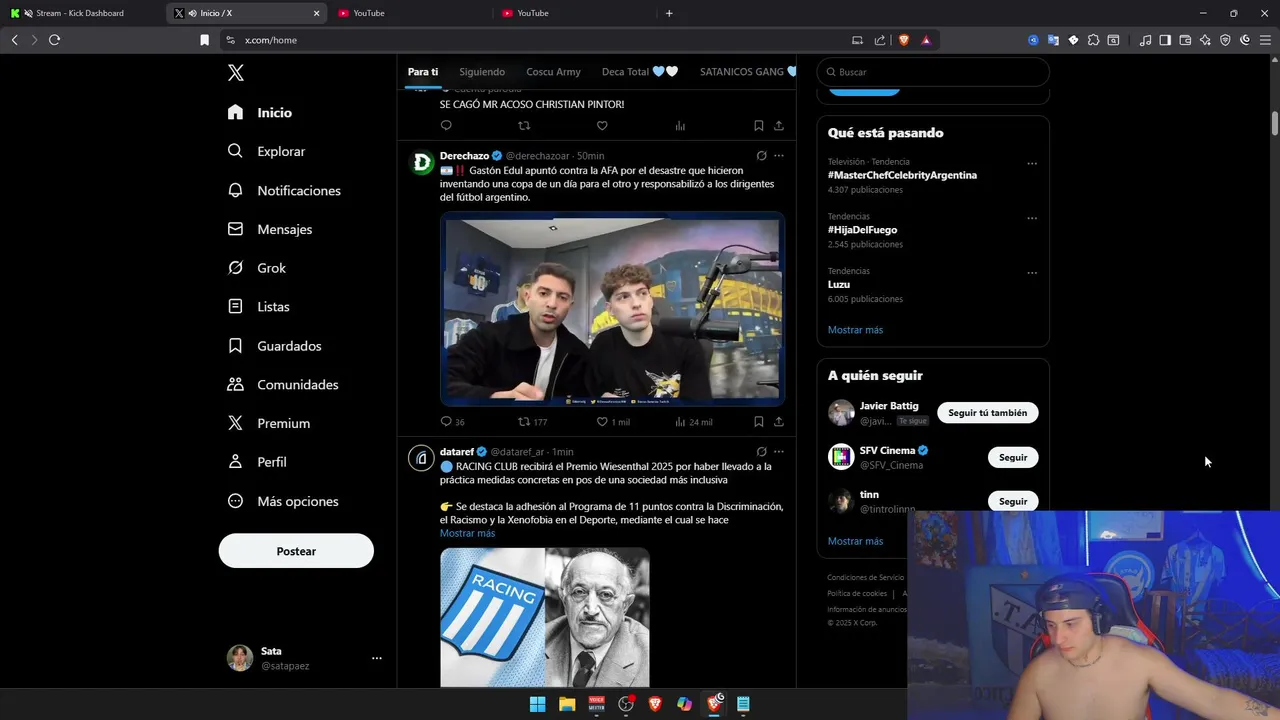1280x720 pixels.
Task: Reload the page in browser toolbar
Action: 54,40
